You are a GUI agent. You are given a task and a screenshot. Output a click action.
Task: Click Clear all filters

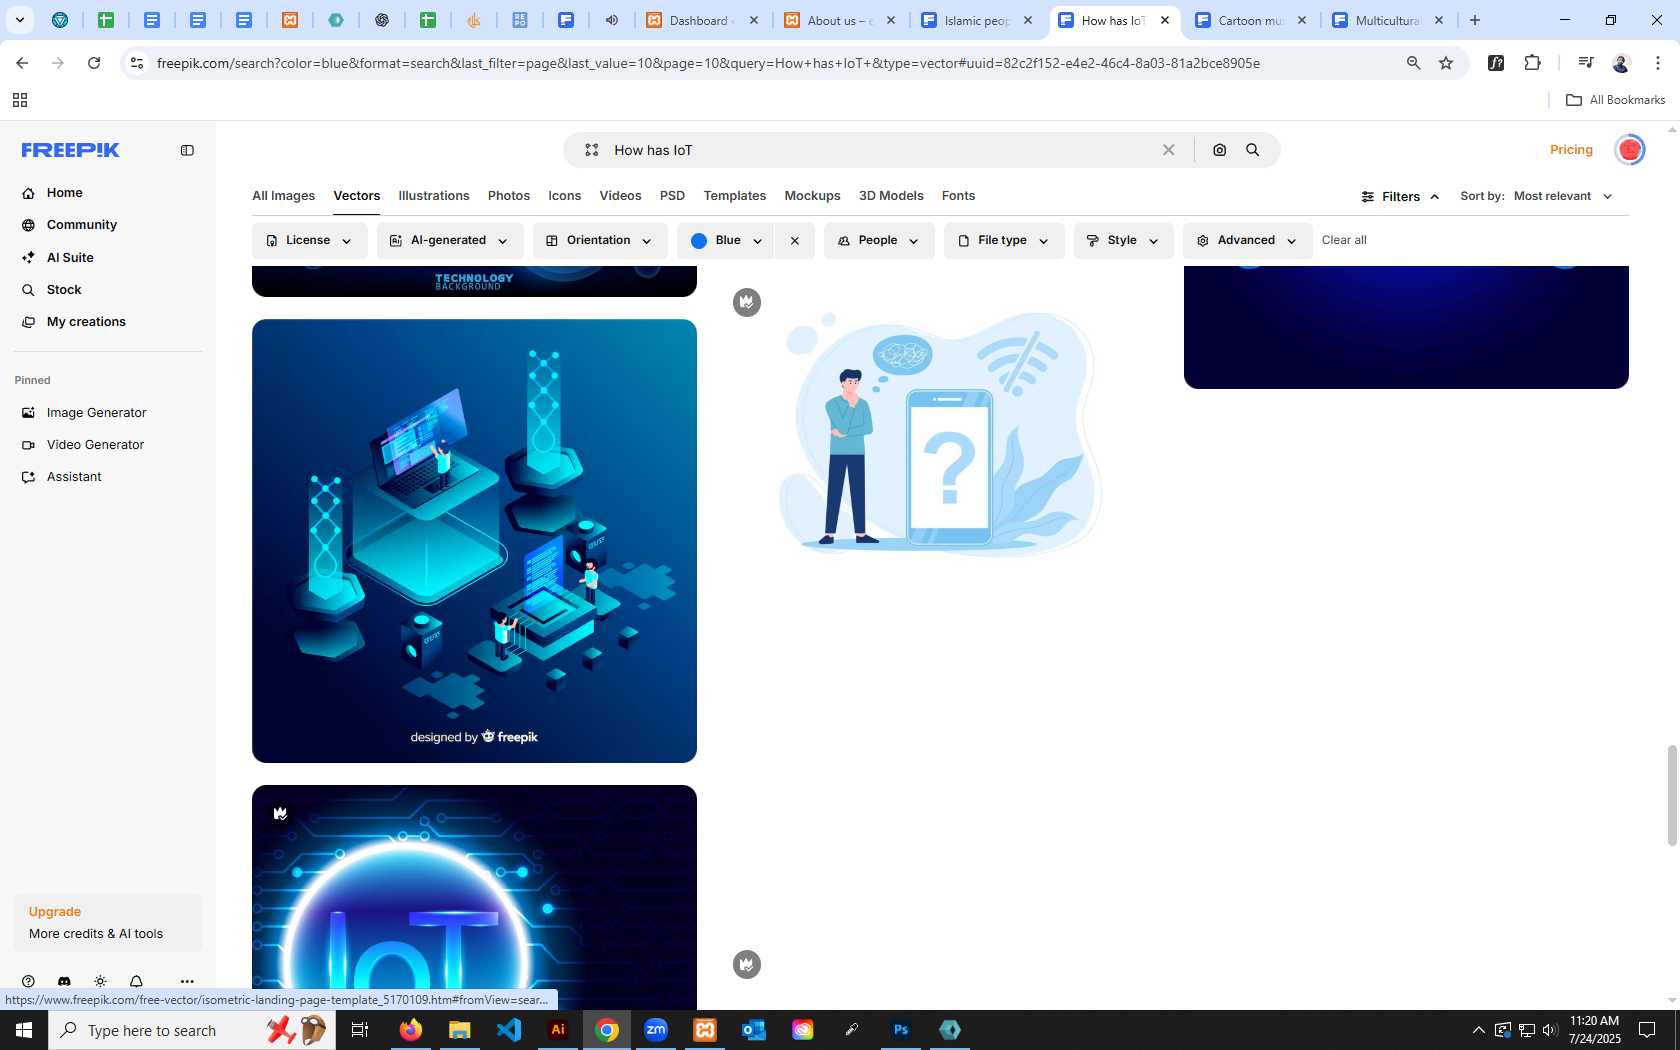(1344, 240)
